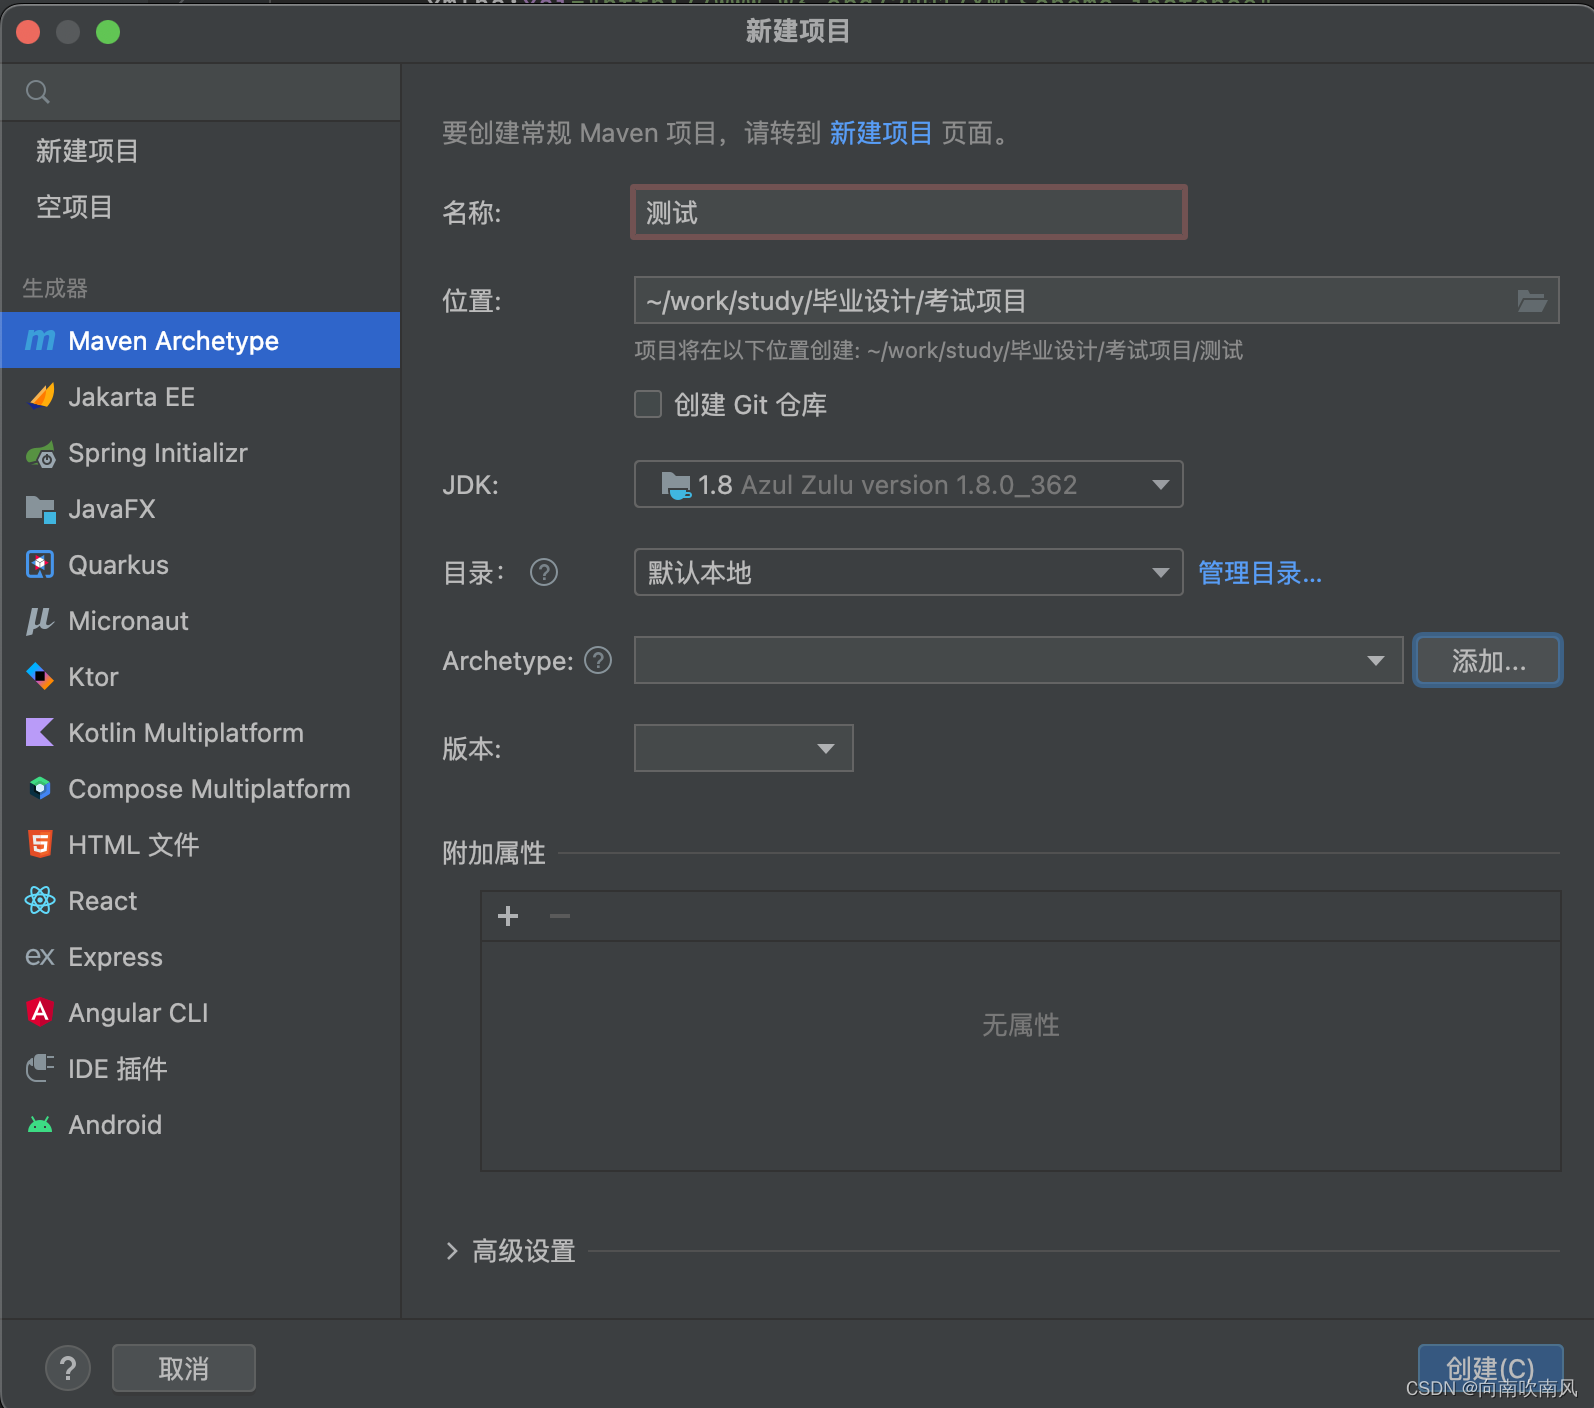
Task: Click the 取消 button
Action: click(x=184, y=1368)
